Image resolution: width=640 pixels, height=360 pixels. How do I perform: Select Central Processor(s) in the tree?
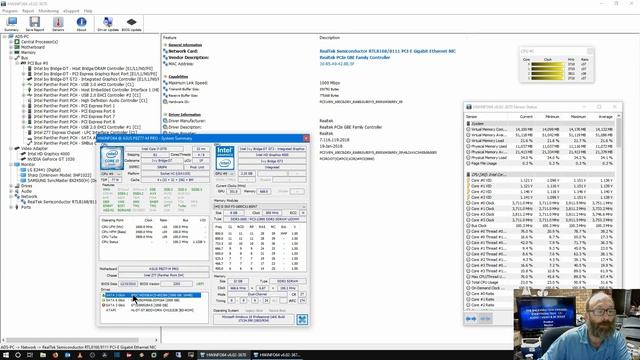coord(39,42)
